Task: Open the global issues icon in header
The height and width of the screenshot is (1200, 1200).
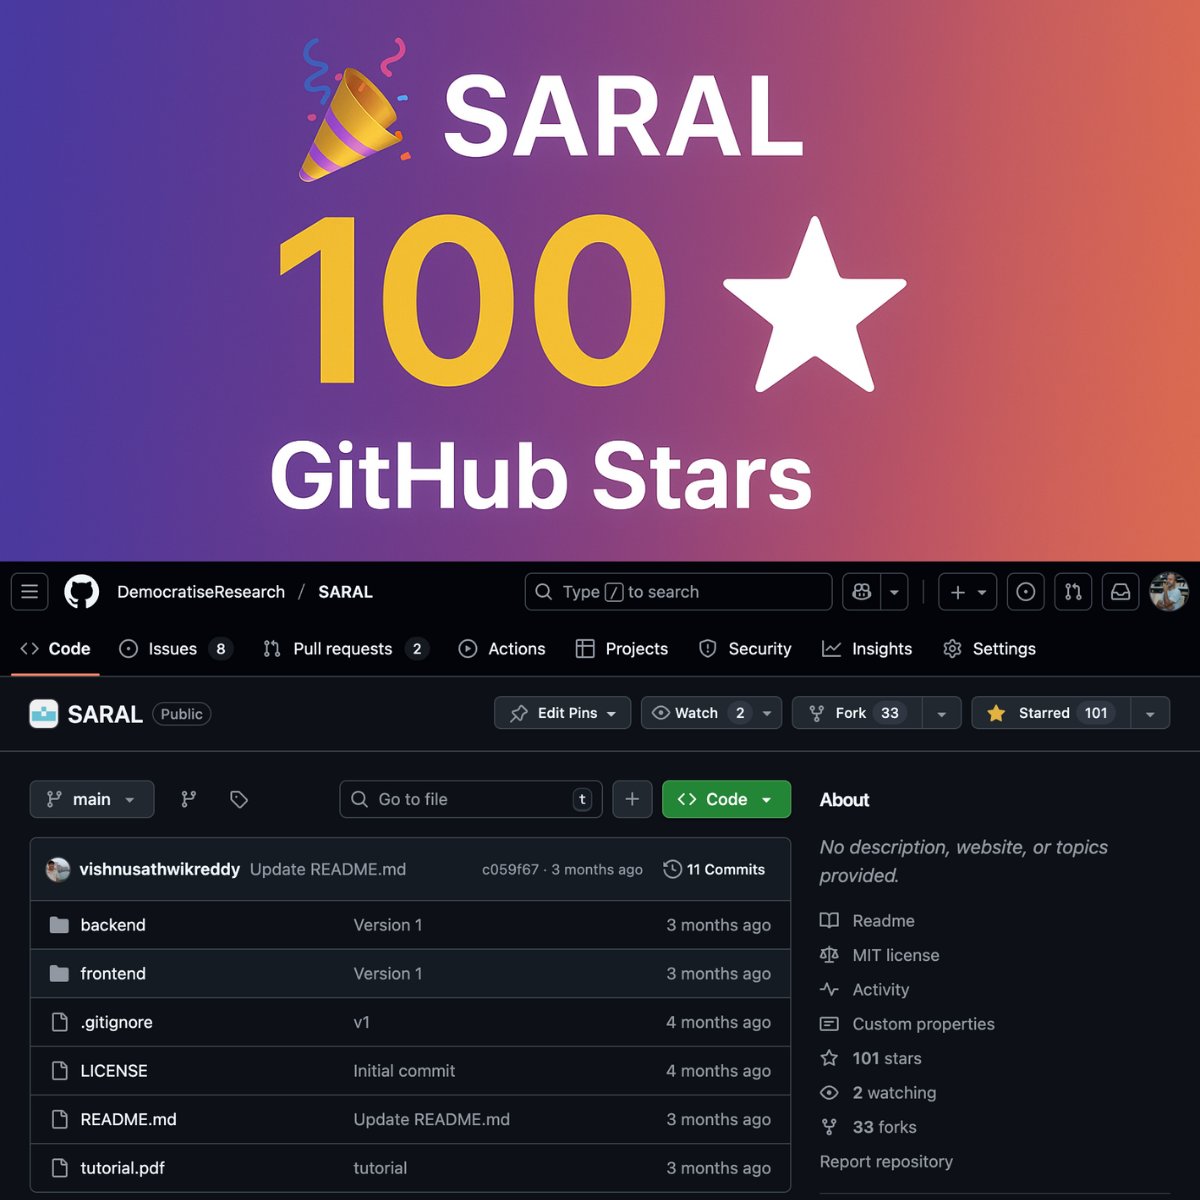Action: pyautogui.click(x=1026, y=592)
